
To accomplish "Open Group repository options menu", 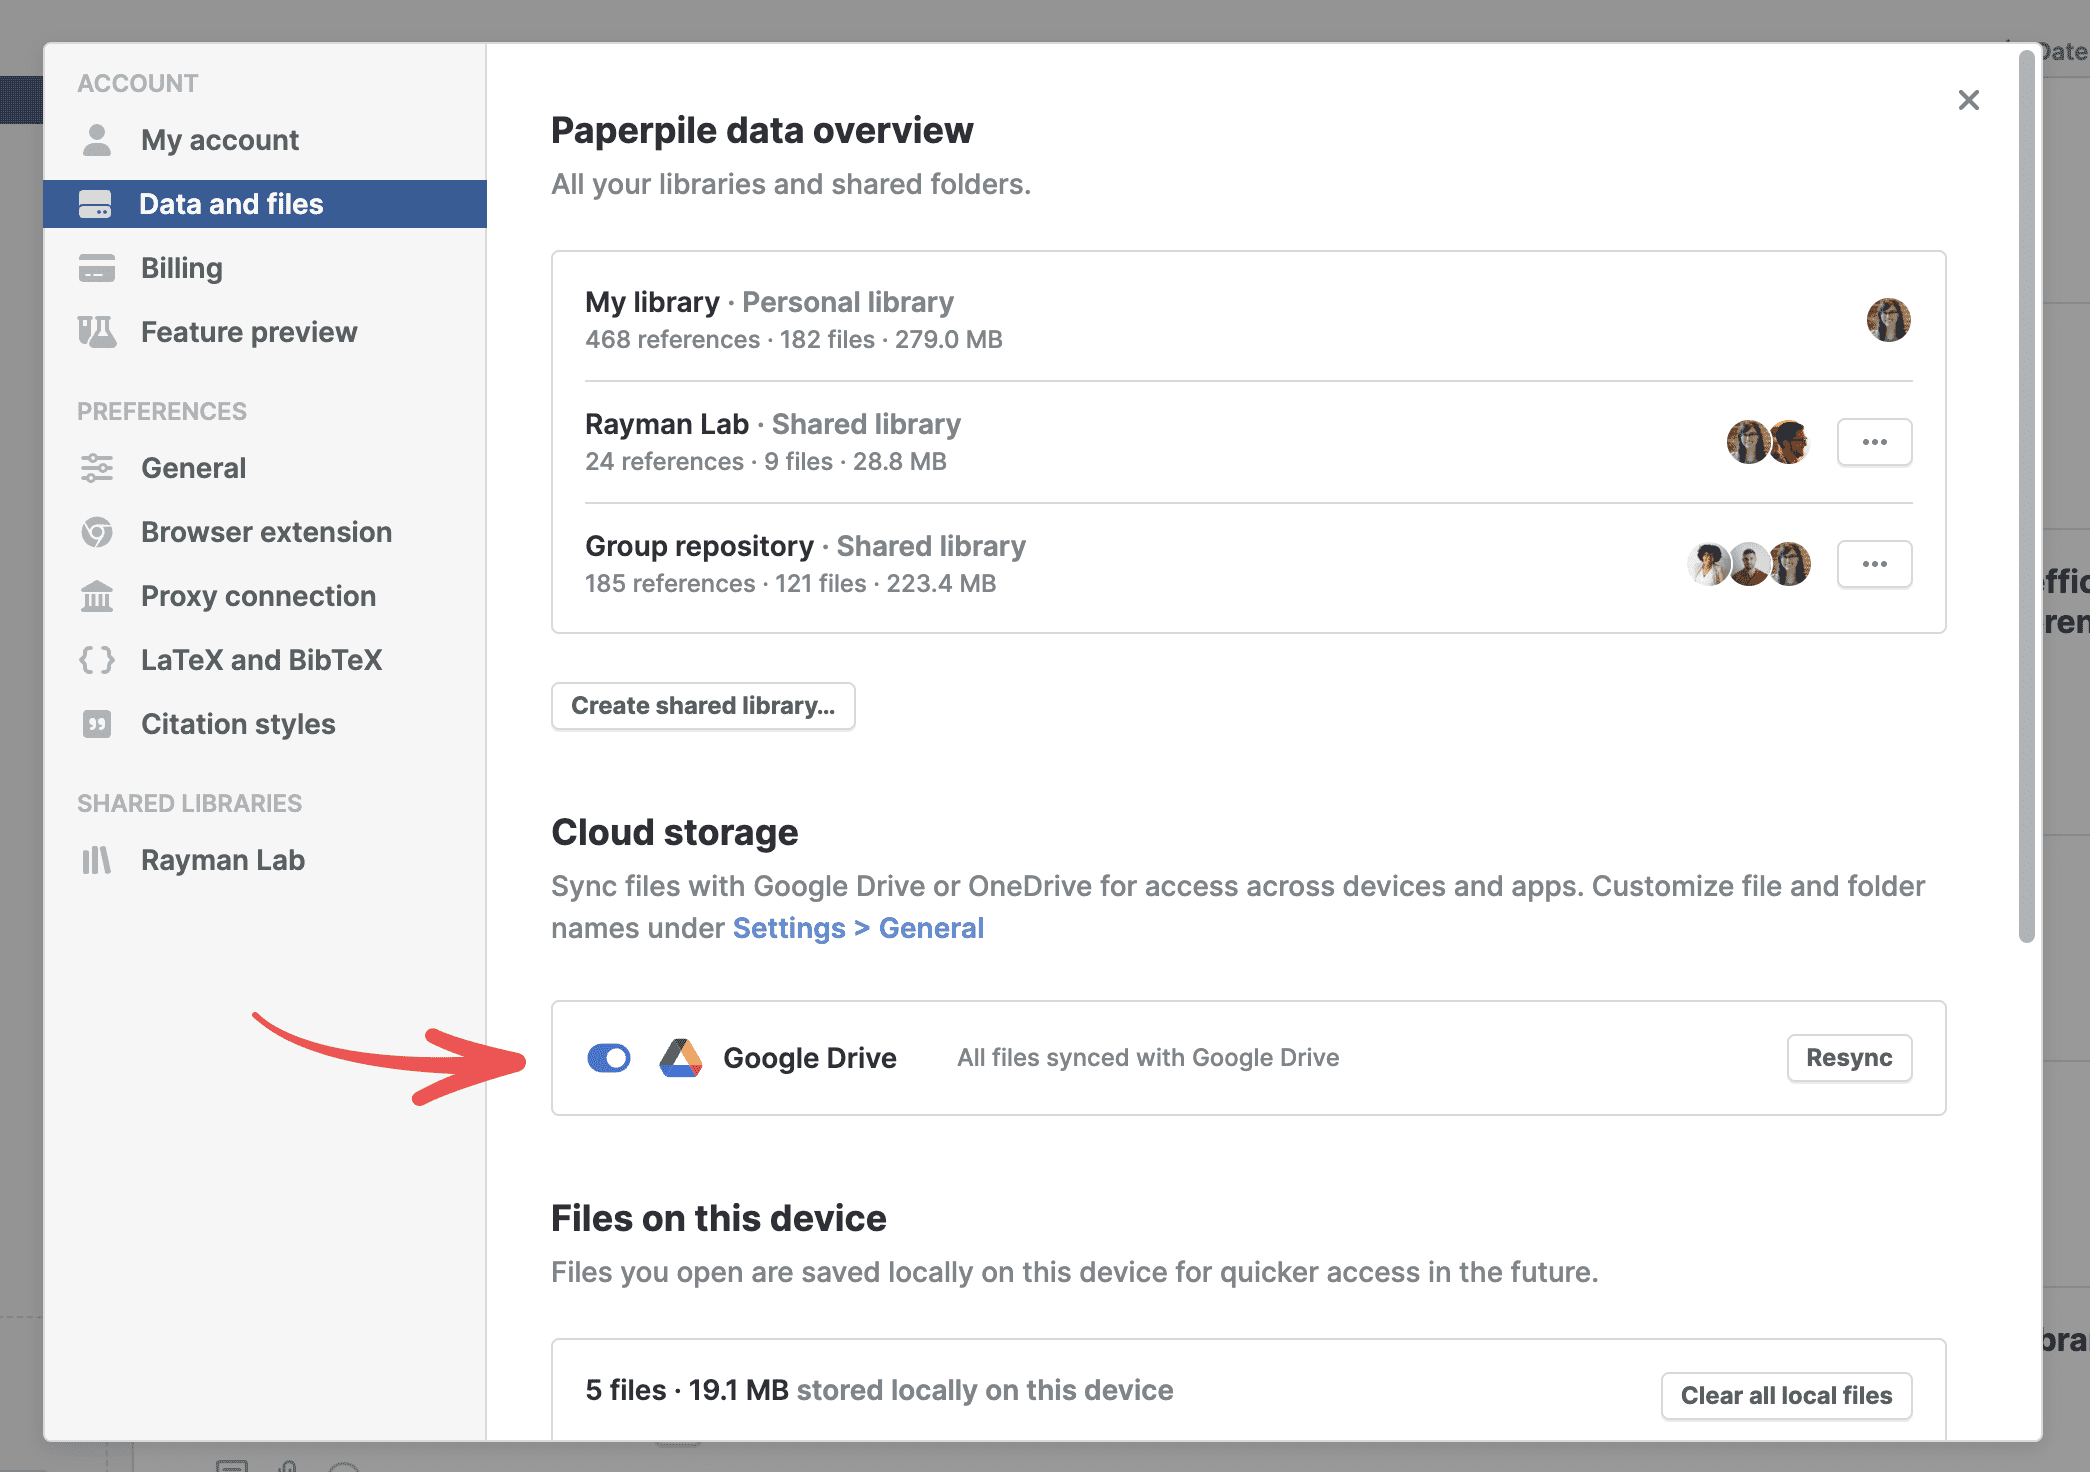I will tap(1874, 564).
